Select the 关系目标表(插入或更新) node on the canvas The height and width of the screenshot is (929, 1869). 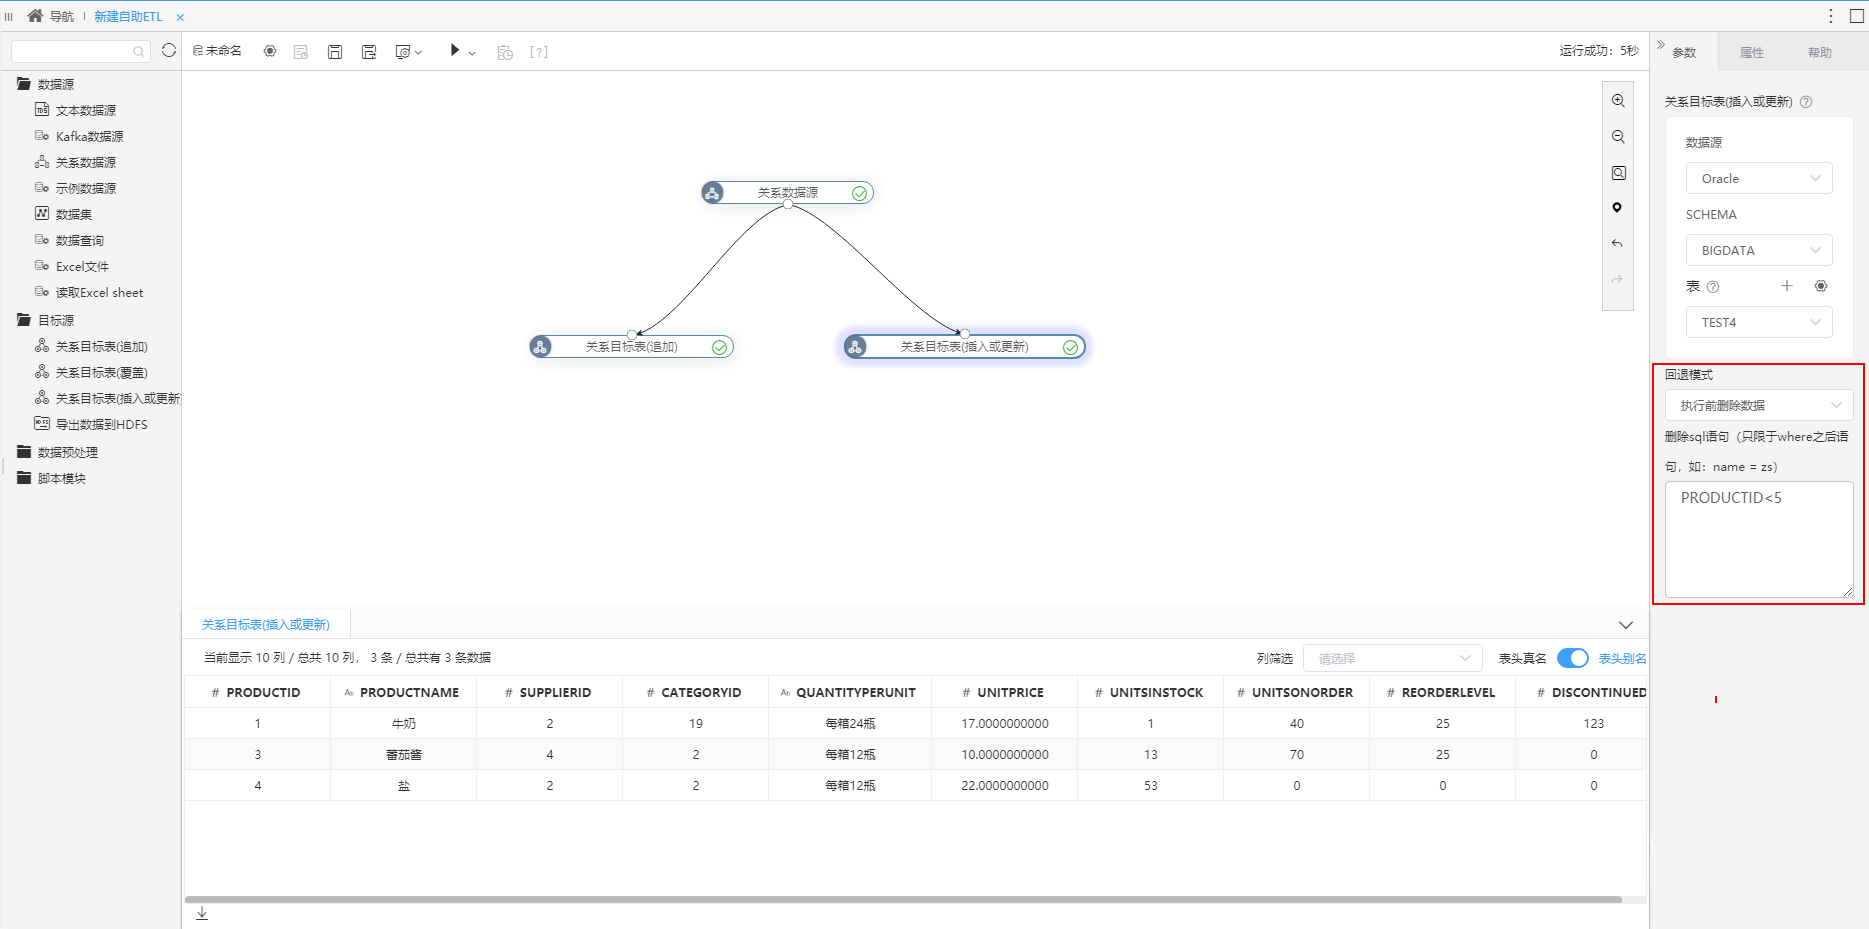[x=965, y=347]
